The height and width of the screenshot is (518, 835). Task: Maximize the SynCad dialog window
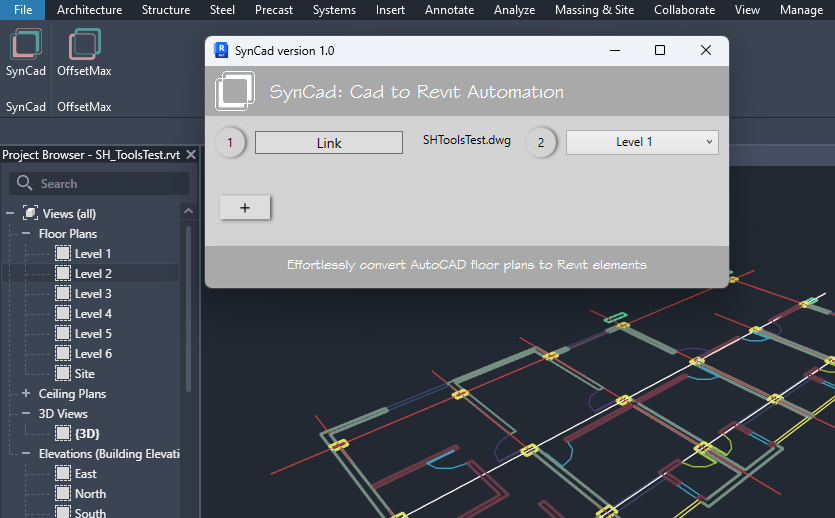click(x=660, y=50)
